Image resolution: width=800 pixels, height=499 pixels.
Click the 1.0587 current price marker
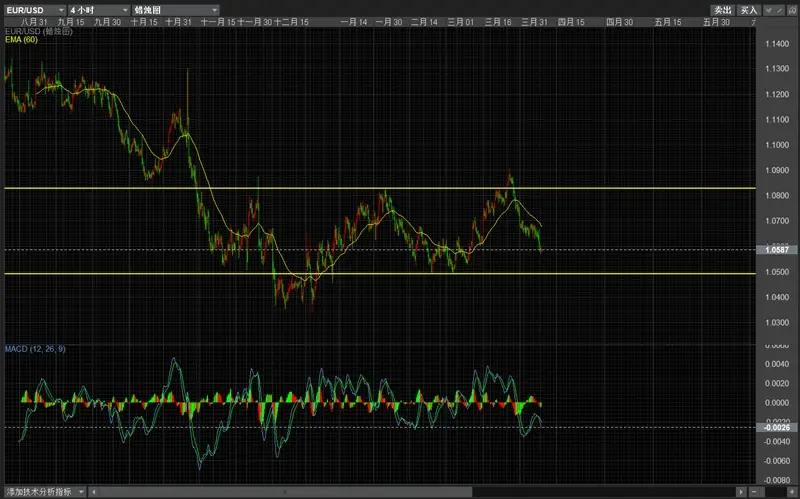(777, 250)
